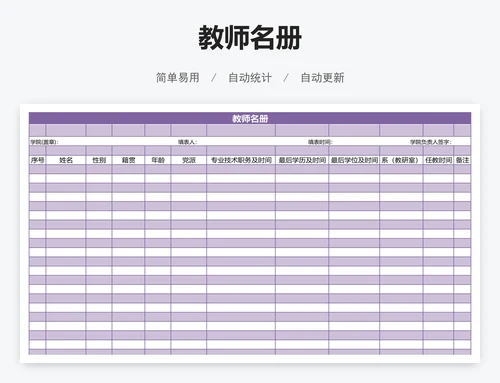The width and height of the screenshot is (500, 383).
Task: Select the 最后学历及时间 column header
Action: (x=302, y=160)
